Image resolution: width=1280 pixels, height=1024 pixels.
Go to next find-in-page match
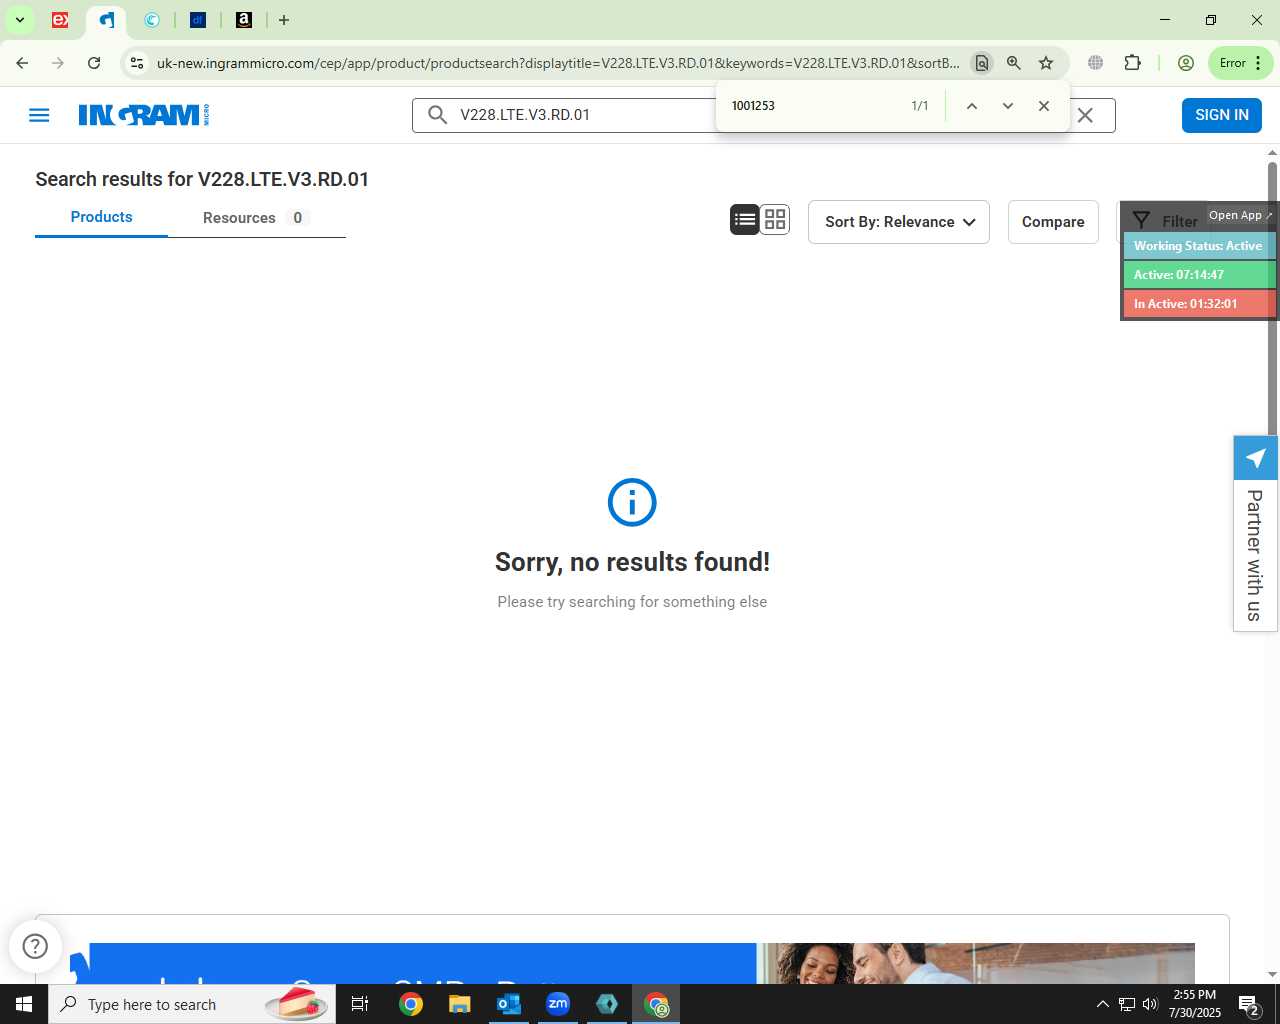click(1008, 106)
